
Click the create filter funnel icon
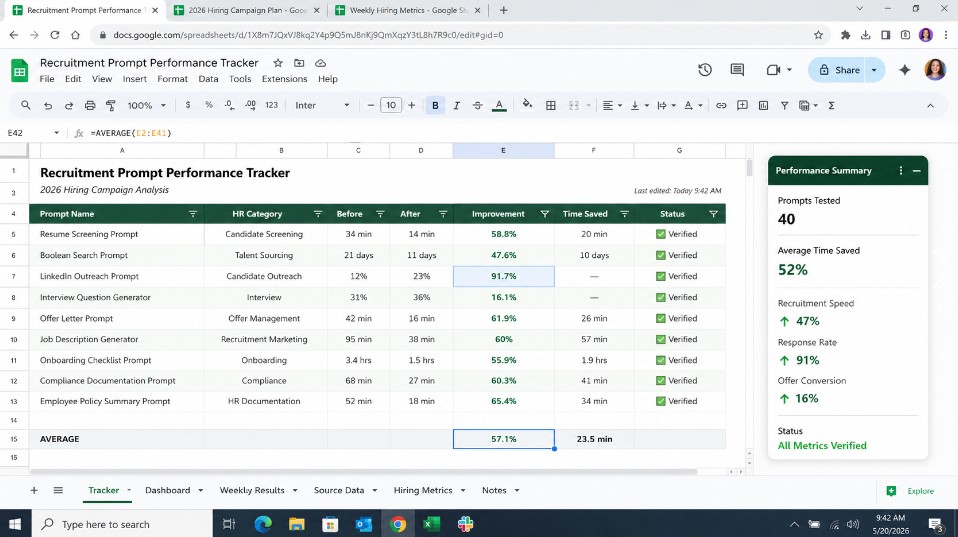784,106
